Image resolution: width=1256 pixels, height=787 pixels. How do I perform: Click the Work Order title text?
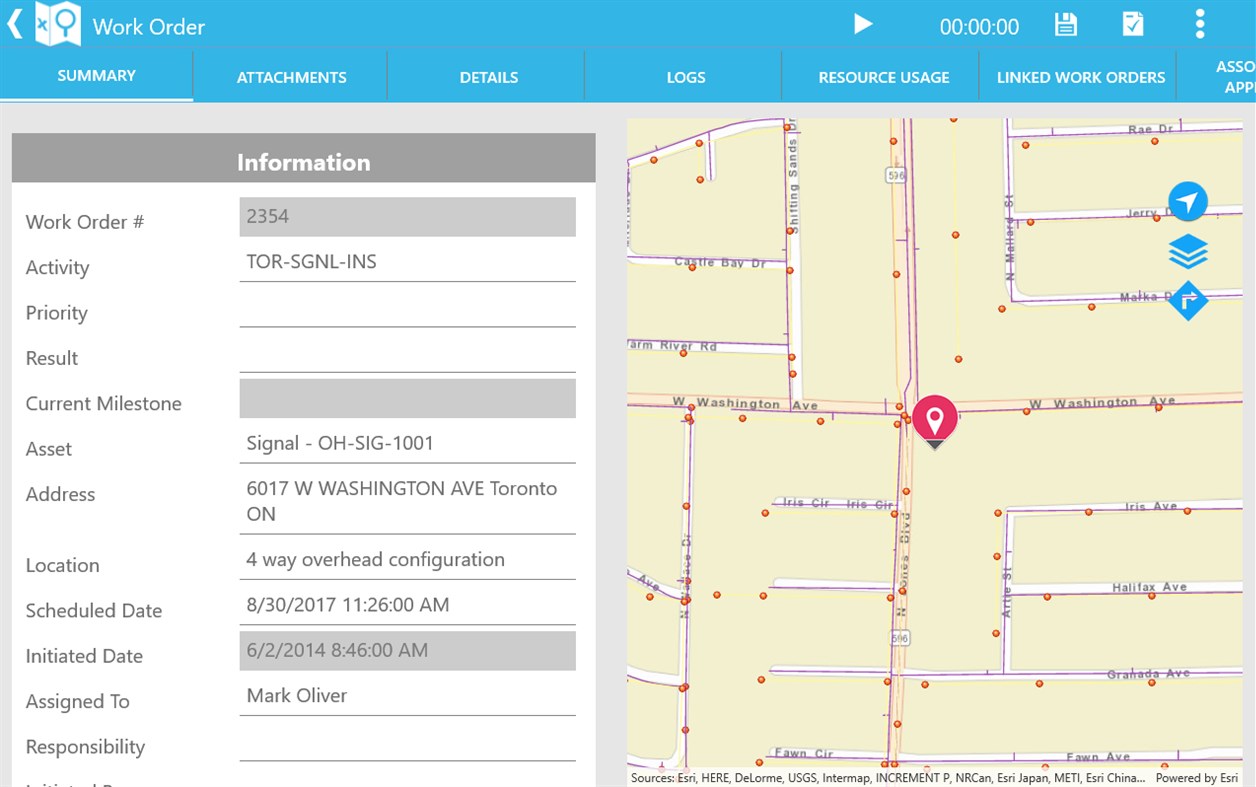(149, 26)
